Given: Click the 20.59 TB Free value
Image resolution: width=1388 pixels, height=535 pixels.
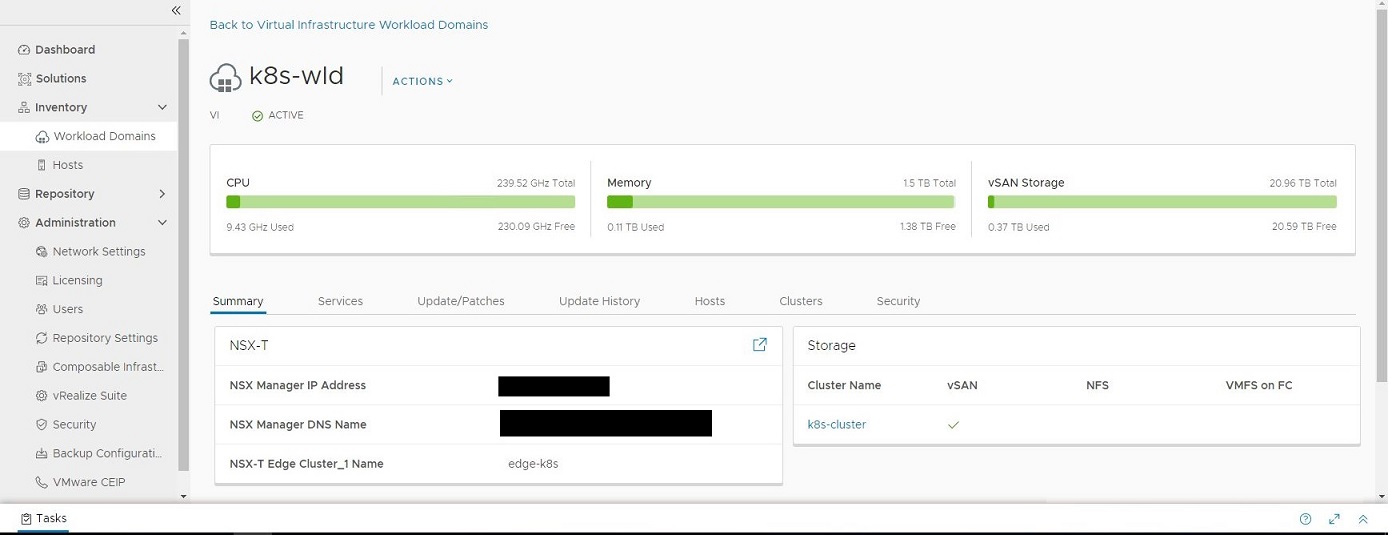Looking at the screenshot, I should coord(1304,227).
